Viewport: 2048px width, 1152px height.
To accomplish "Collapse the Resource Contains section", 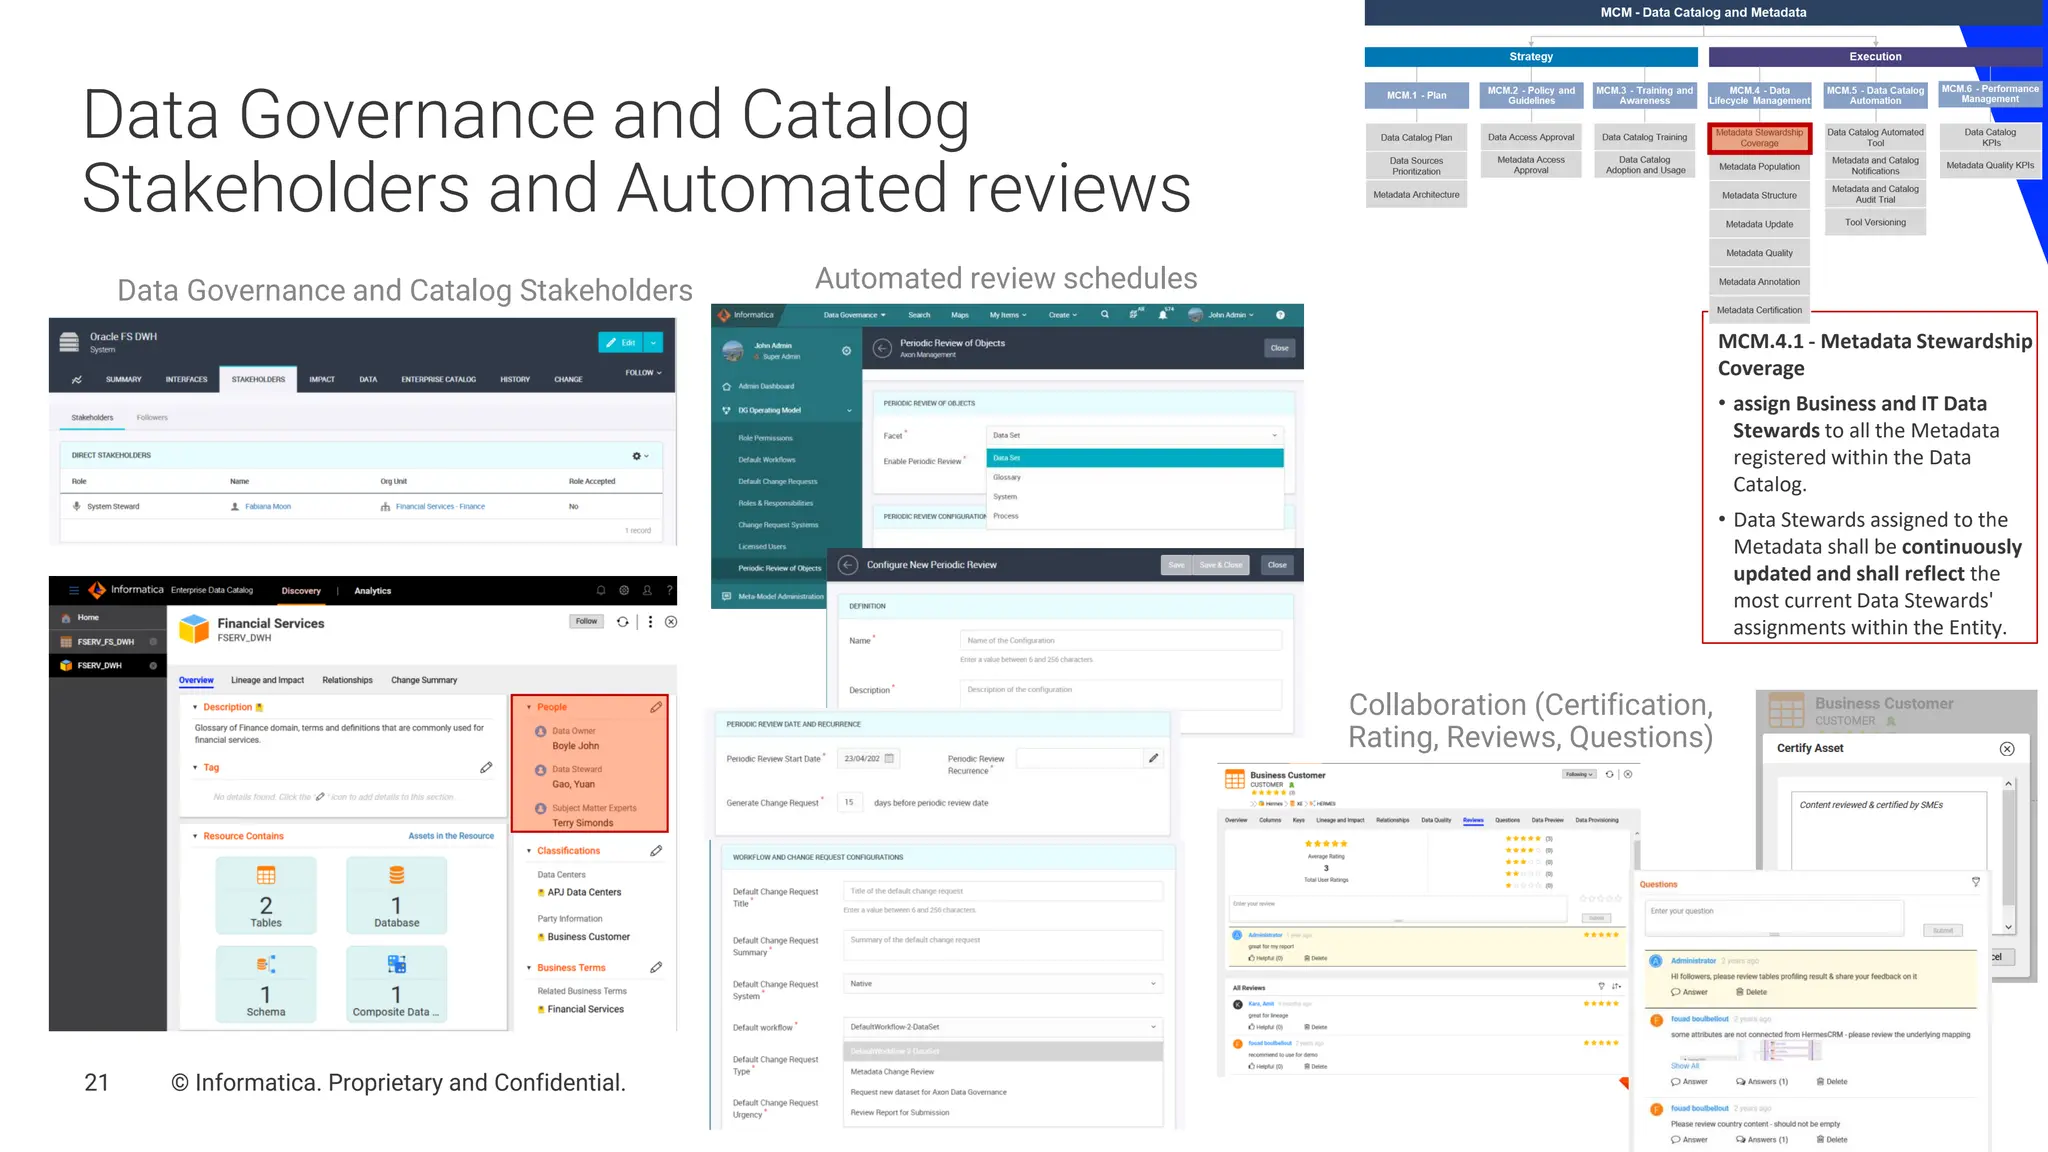I will pyautogui.click(x=195, y=836).
